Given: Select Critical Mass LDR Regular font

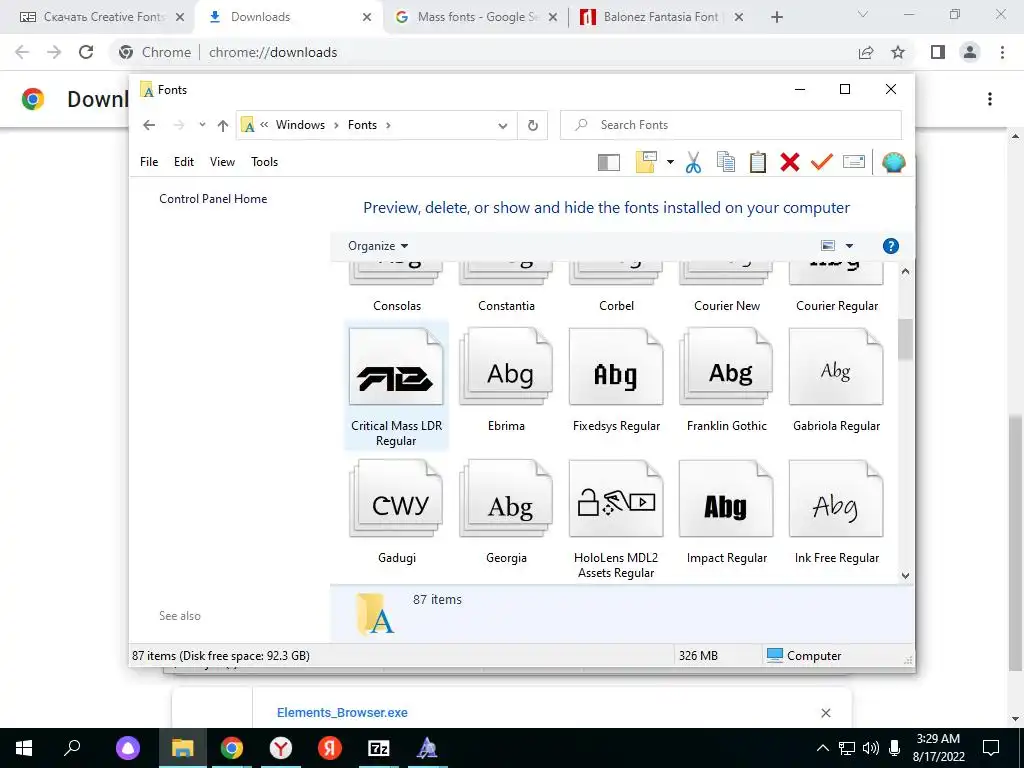Looking at the screenshot, I should click(x=396, y=387).
